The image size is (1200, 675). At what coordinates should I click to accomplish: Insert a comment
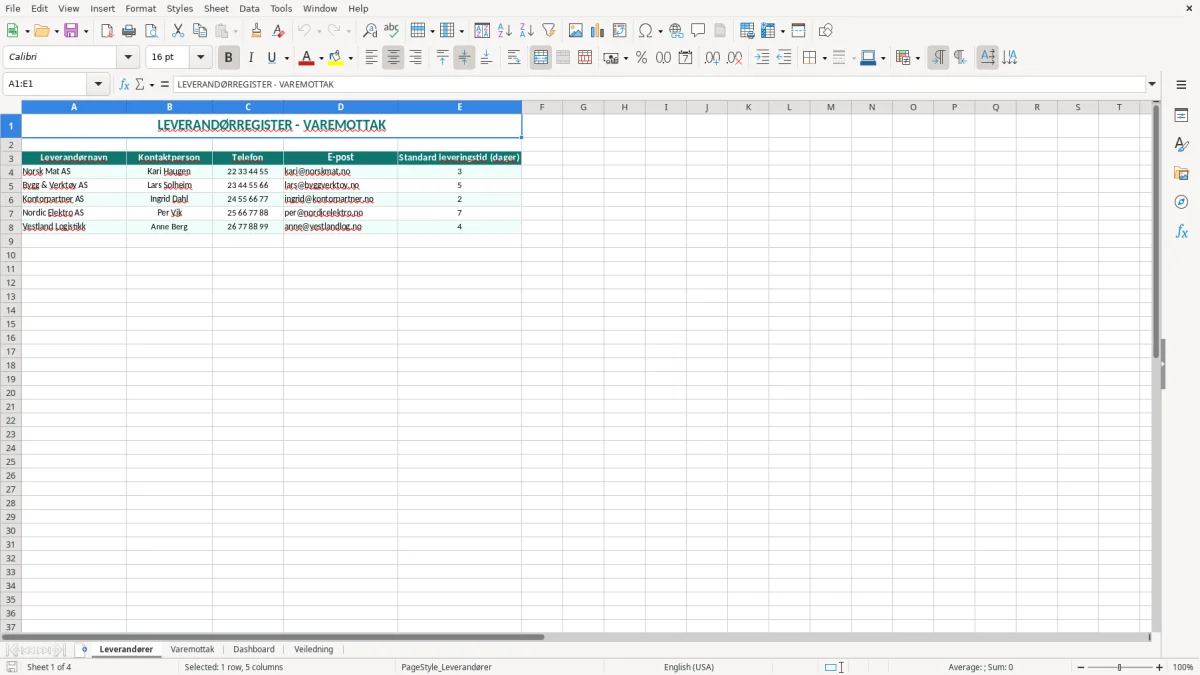pos(698,31)
